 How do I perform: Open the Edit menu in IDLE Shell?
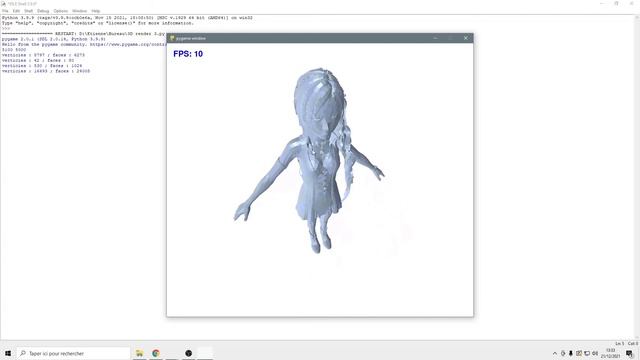click(x=16, y=11)
